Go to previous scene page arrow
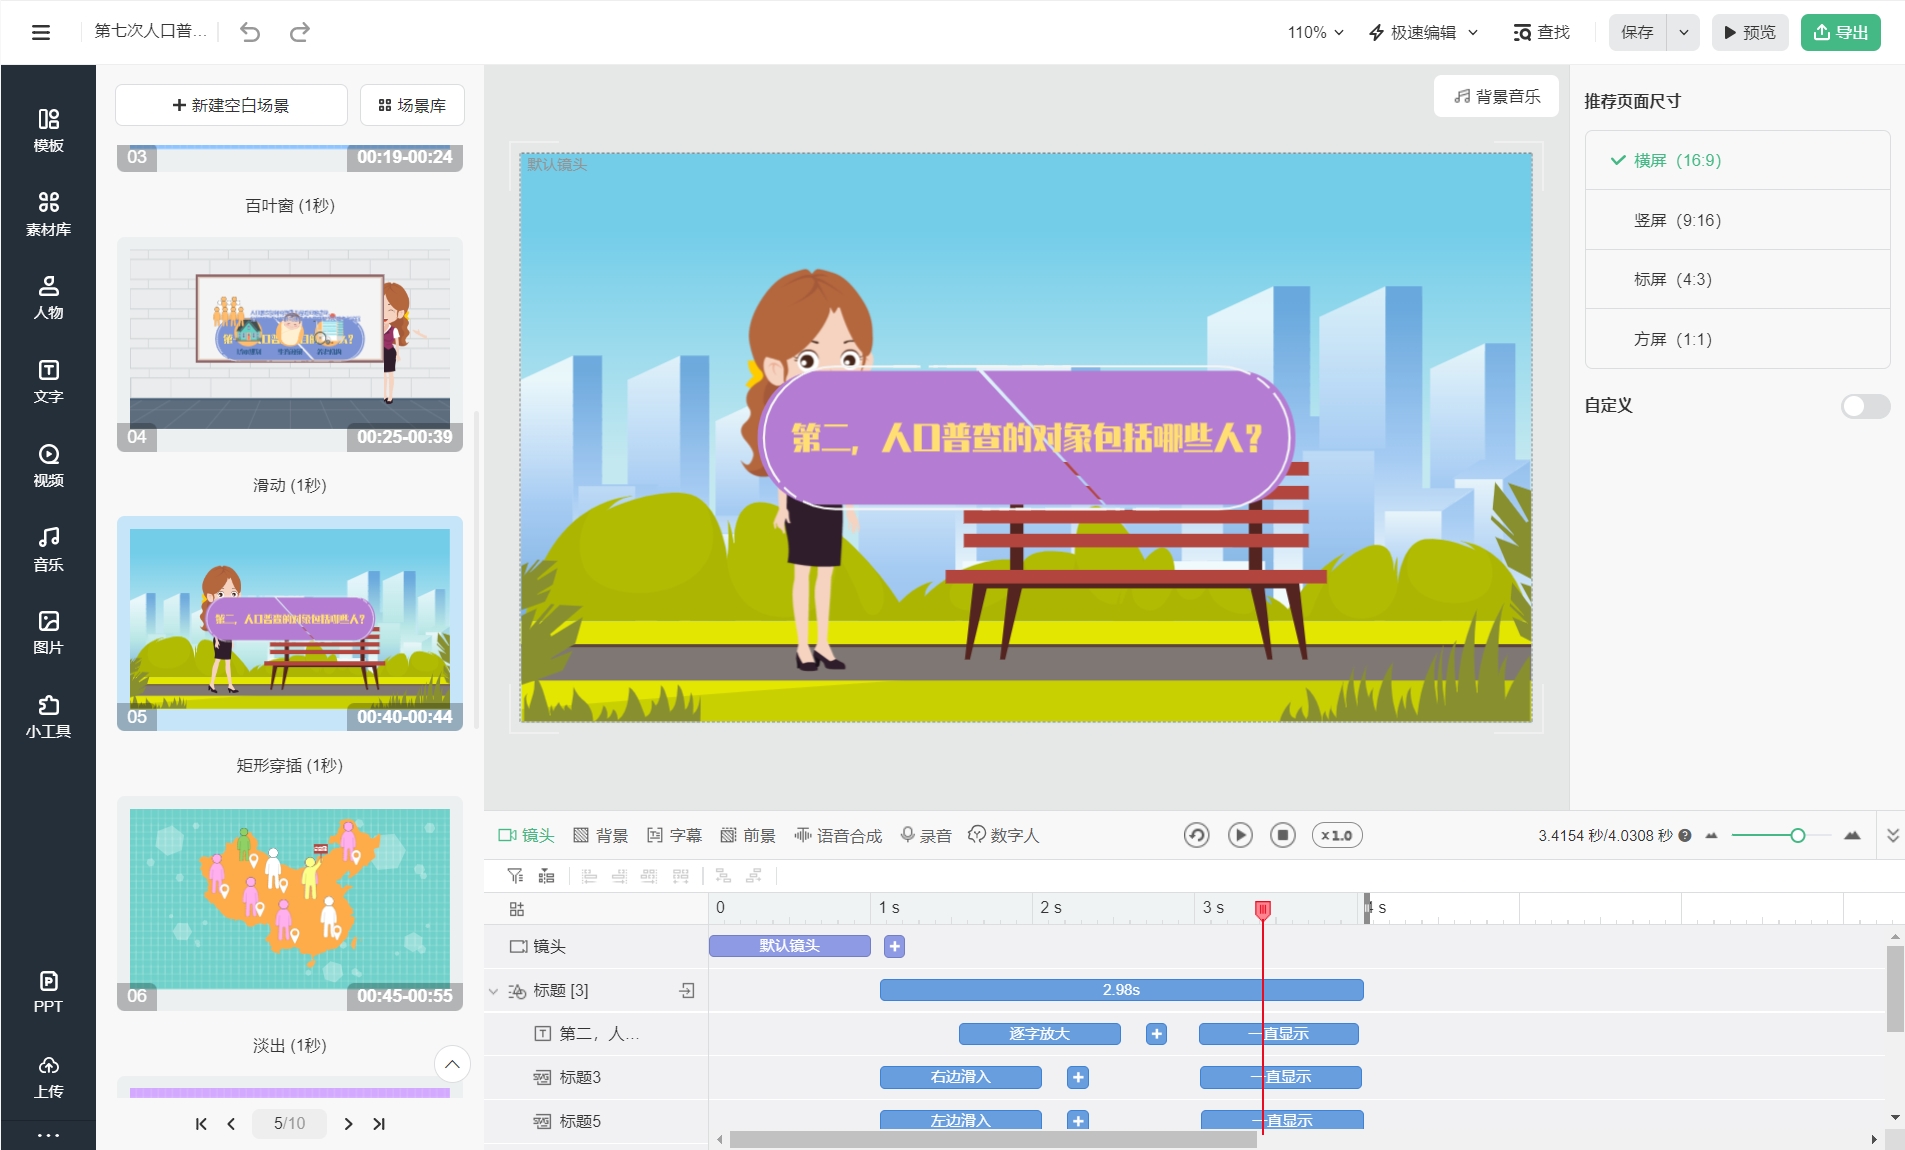 click(231, 1124)
